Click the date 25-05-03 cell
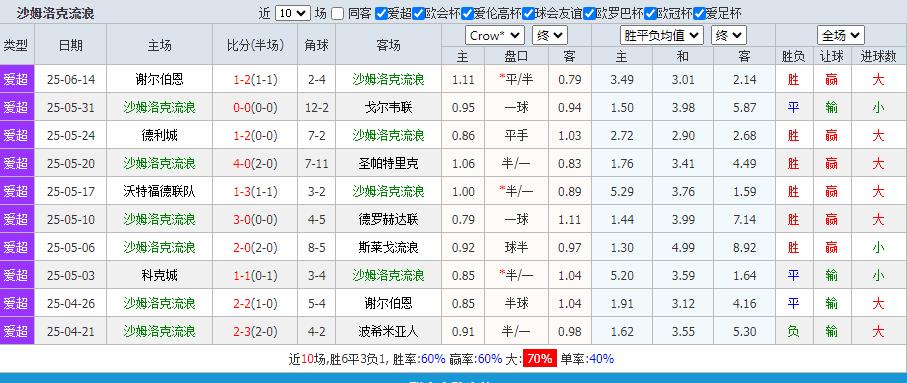907x383 pixels. click(71, 275)
